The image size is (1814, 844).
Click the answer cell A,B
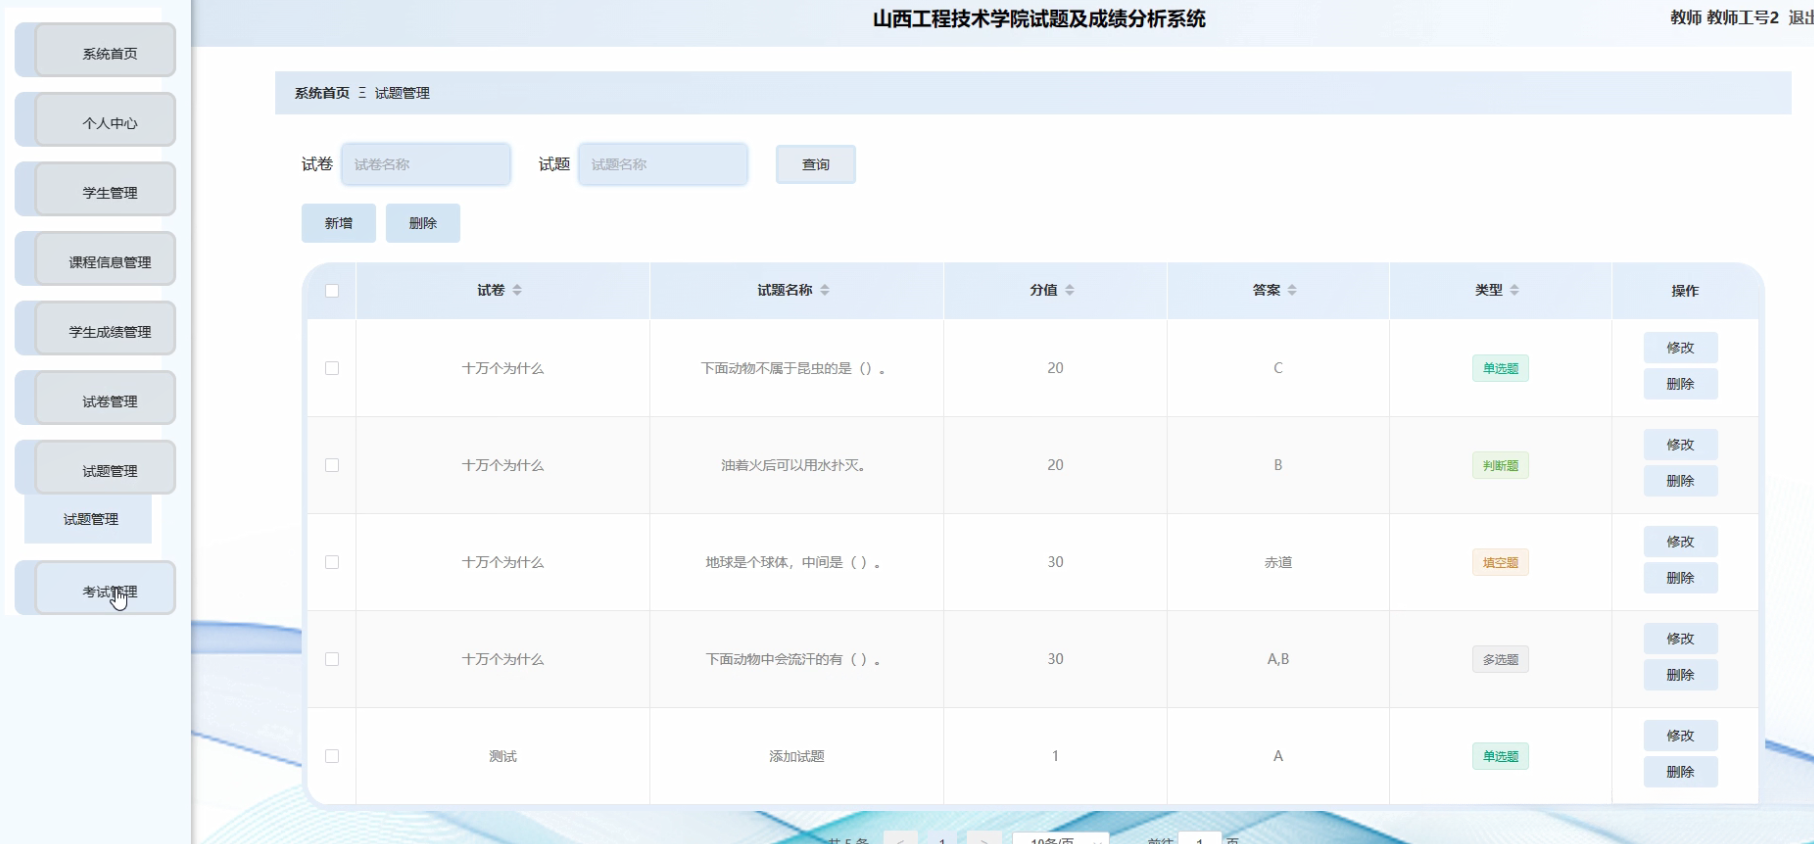1278,659
